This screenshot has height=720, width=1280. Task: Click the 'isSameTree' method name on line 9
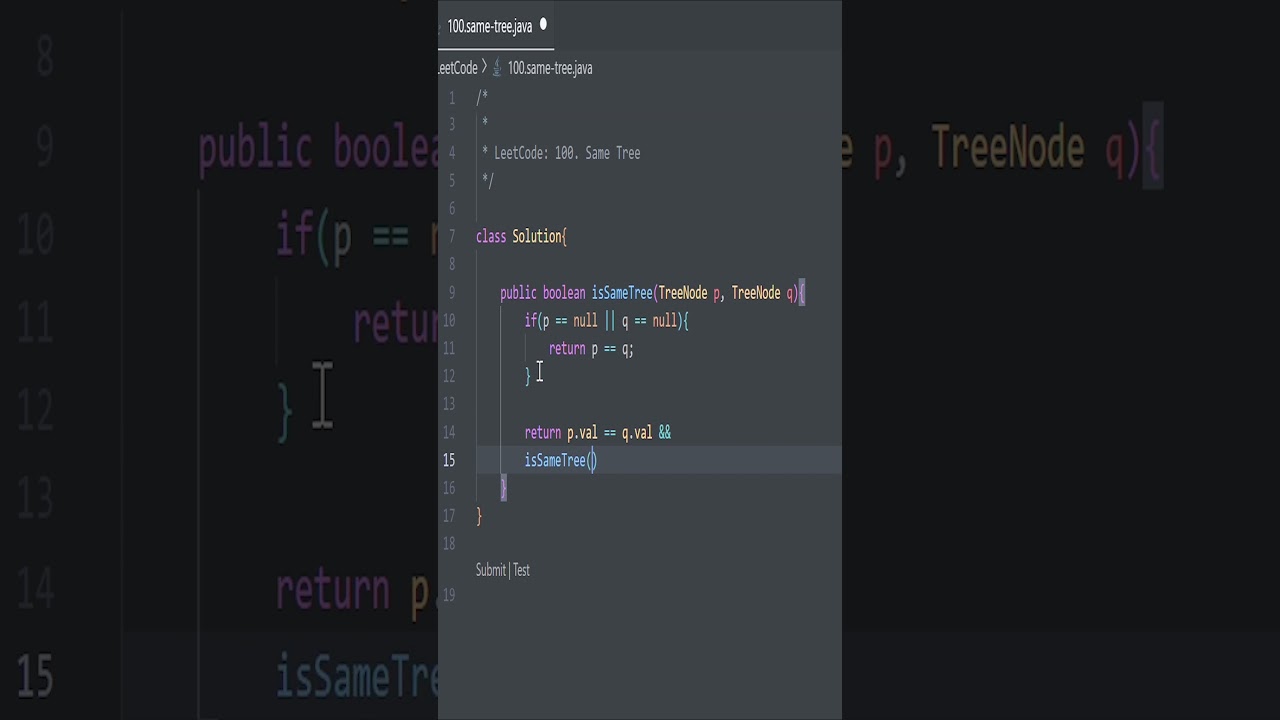click(622, 293)
